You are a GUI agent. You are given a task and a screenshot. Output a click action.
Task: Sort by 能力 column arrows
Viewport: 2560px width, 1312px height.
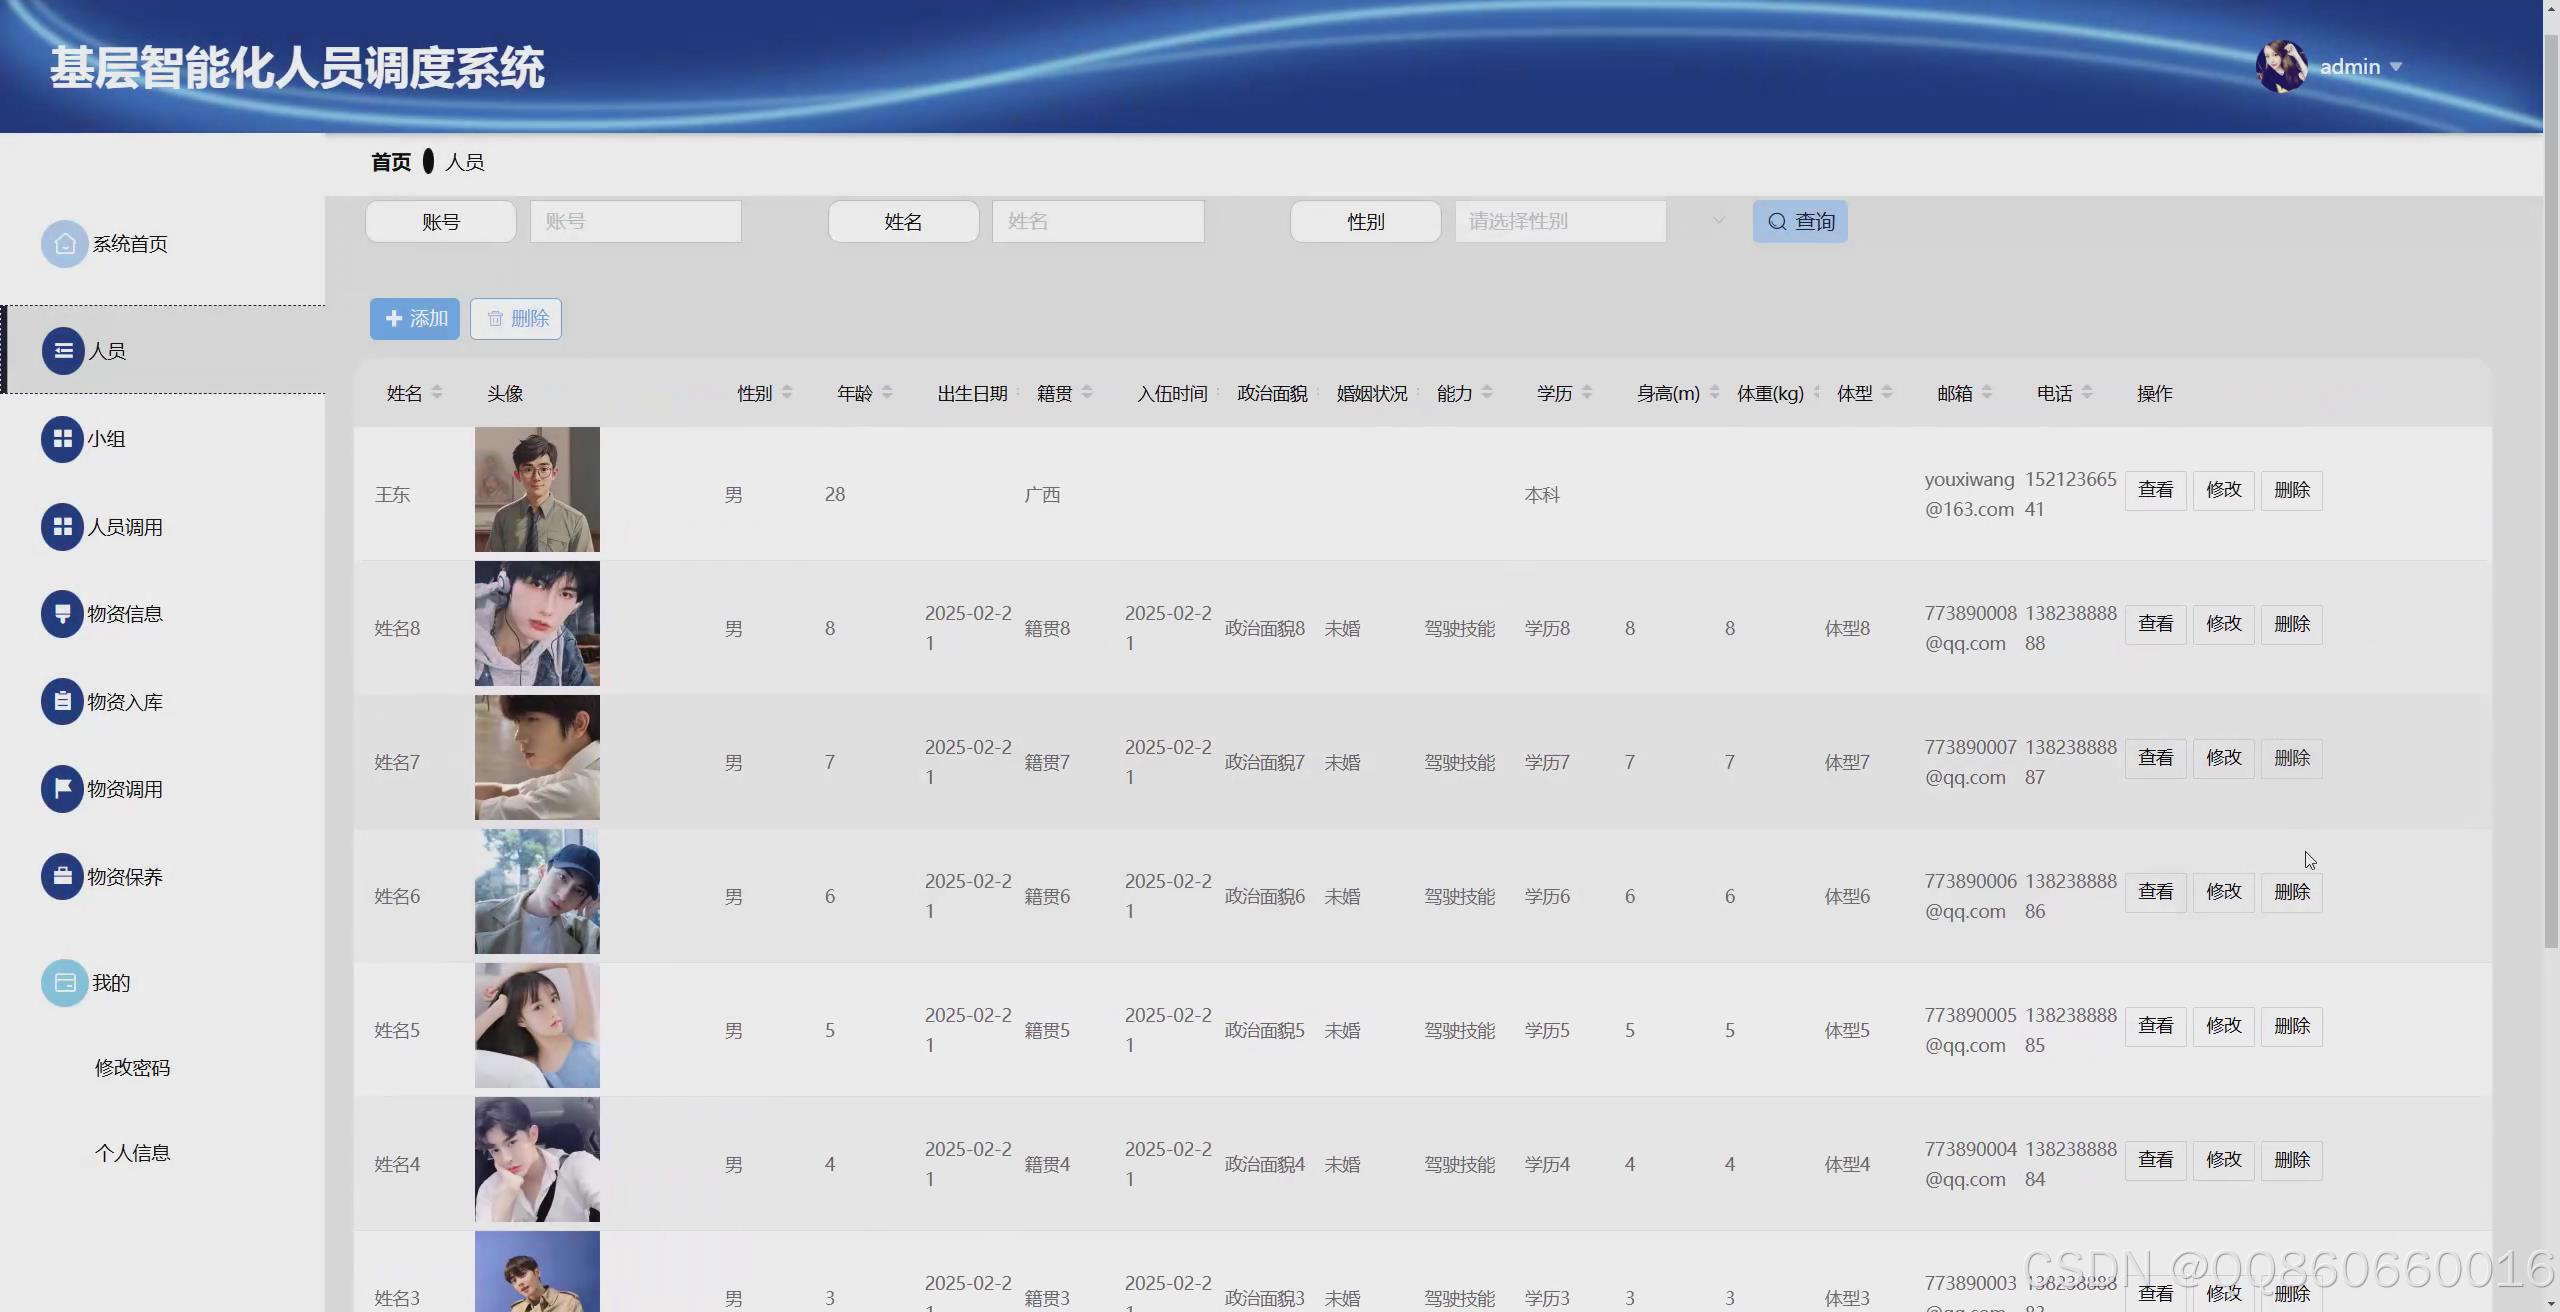point(1487,393)
